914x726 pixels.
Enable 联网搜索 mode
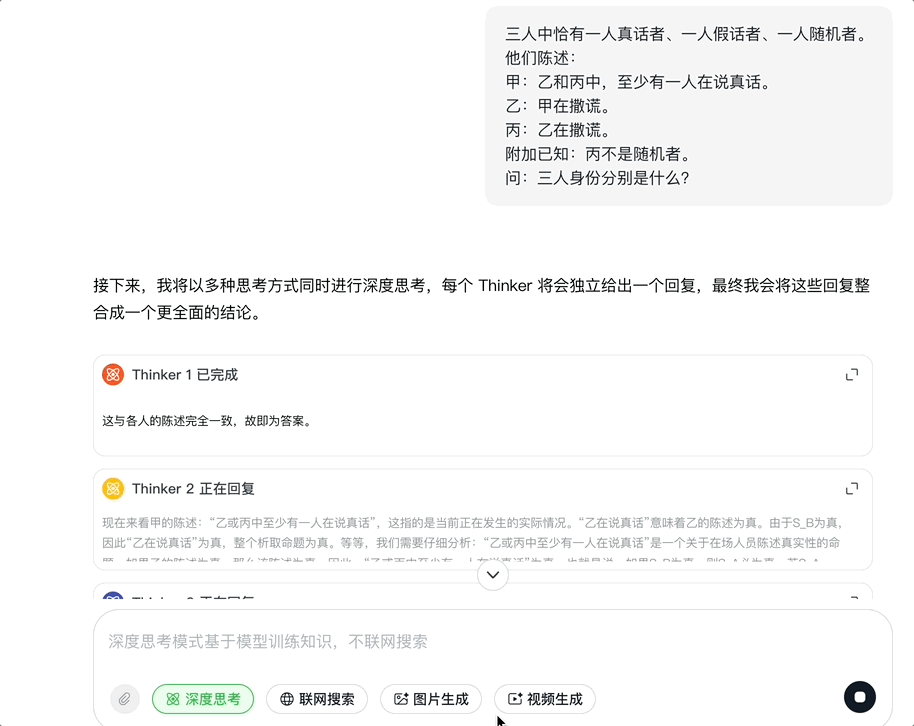point(316,699)
